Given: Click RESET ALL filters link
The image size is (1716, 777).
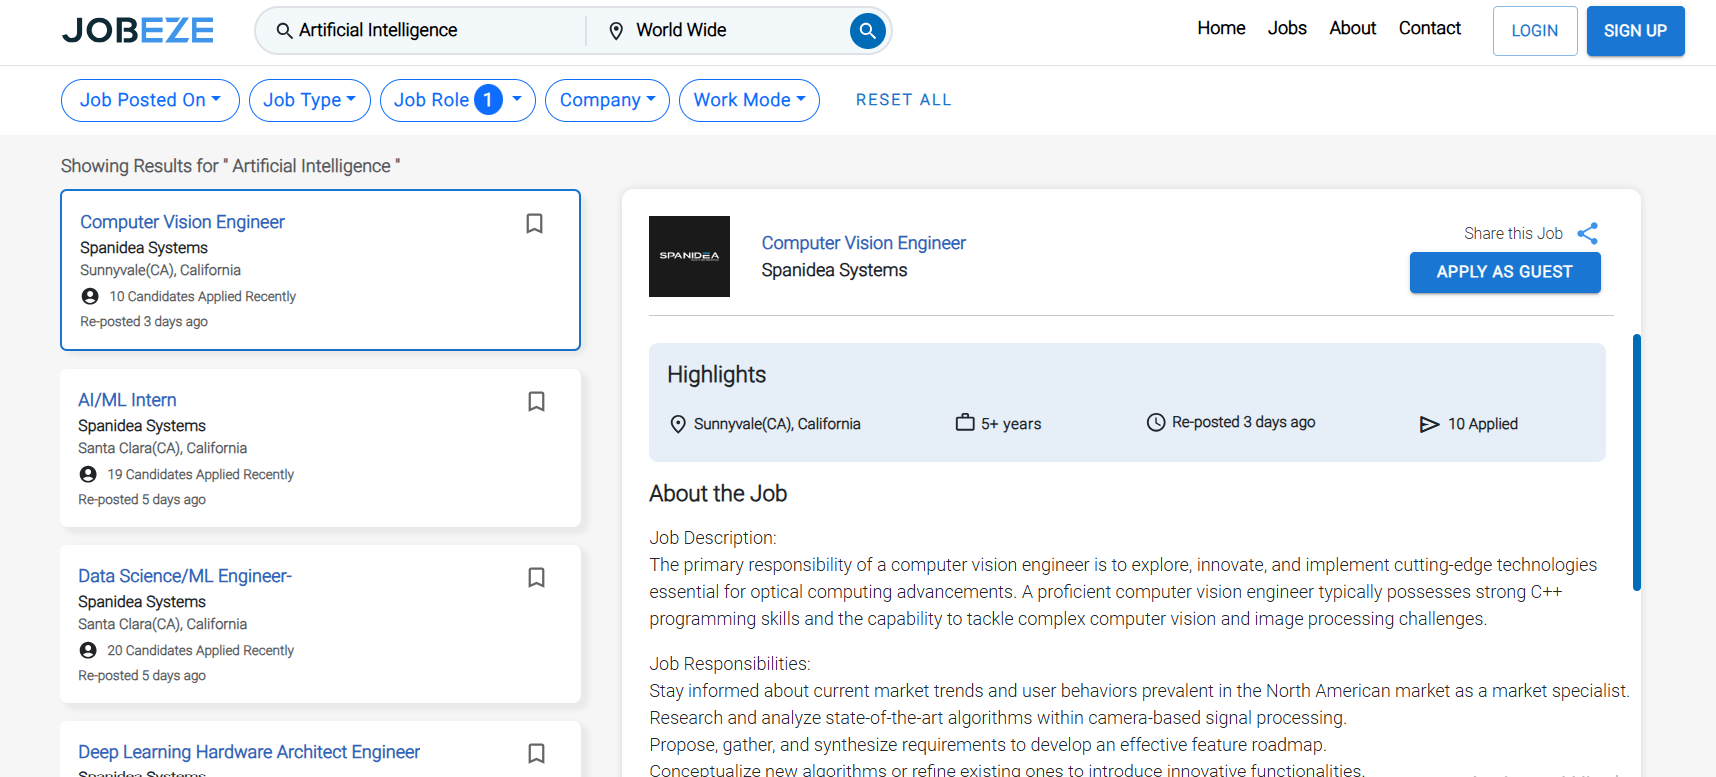Looking at the screenshot, I should (904, 100).
